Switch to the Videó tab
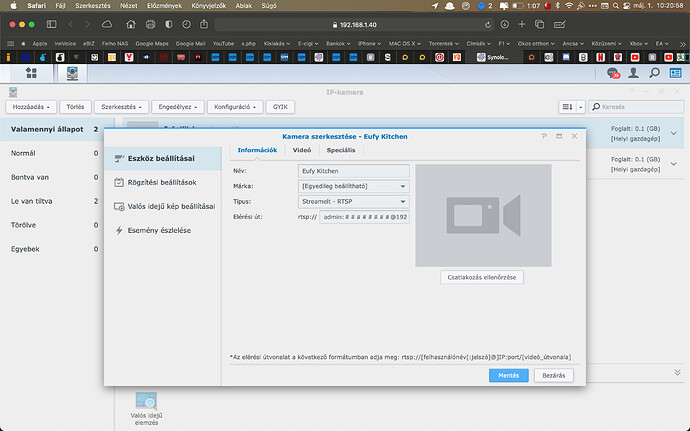The image size is (690, 431). pyautogui.click(x=300, y=150)
